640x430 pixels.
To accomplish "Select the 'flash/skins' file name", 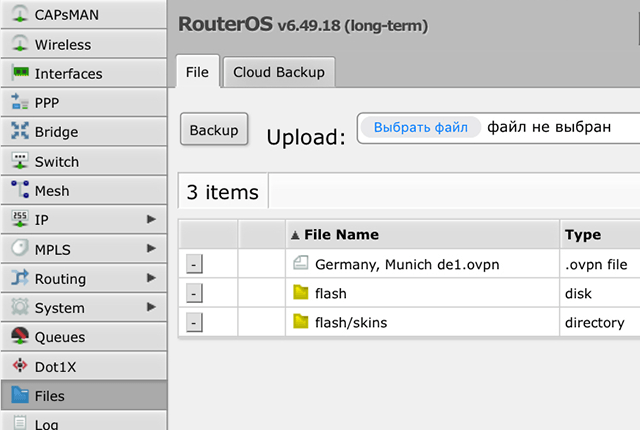I will point(351,322).
